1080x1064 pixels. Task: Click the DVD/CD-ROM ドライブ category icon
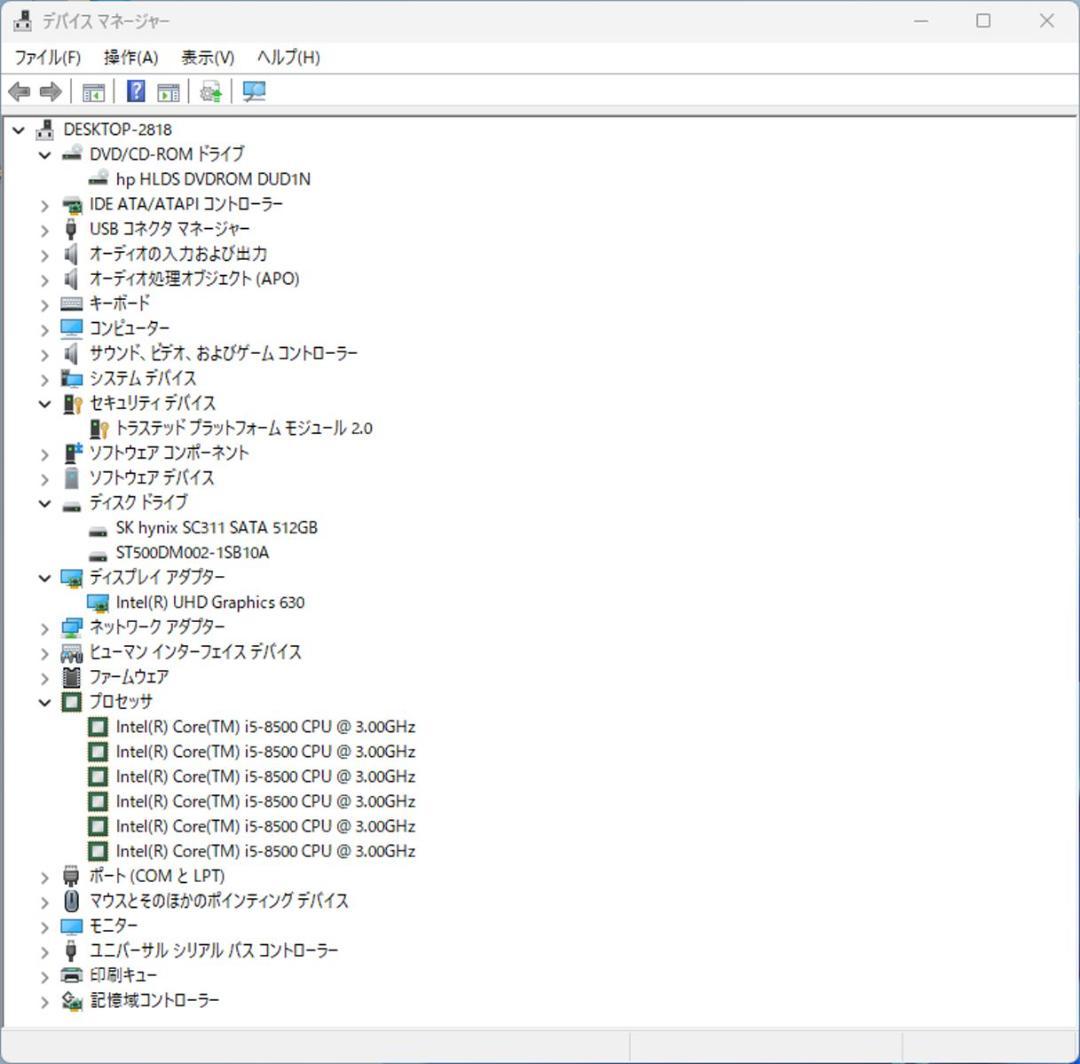coord(72,154)
